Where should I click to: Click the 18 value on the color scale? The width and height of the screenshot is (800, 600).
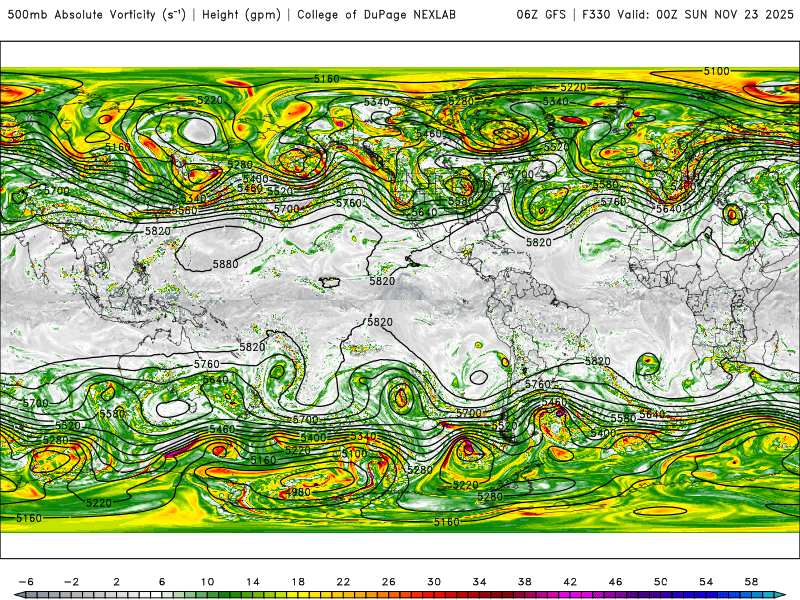[x=298, y=582]
